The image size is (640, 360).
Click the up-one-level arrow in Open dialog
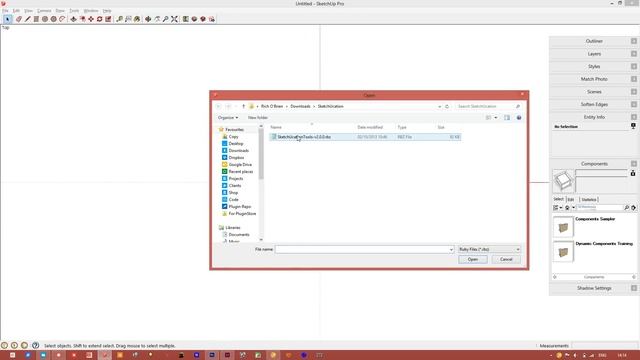click(x=243, y=106)
